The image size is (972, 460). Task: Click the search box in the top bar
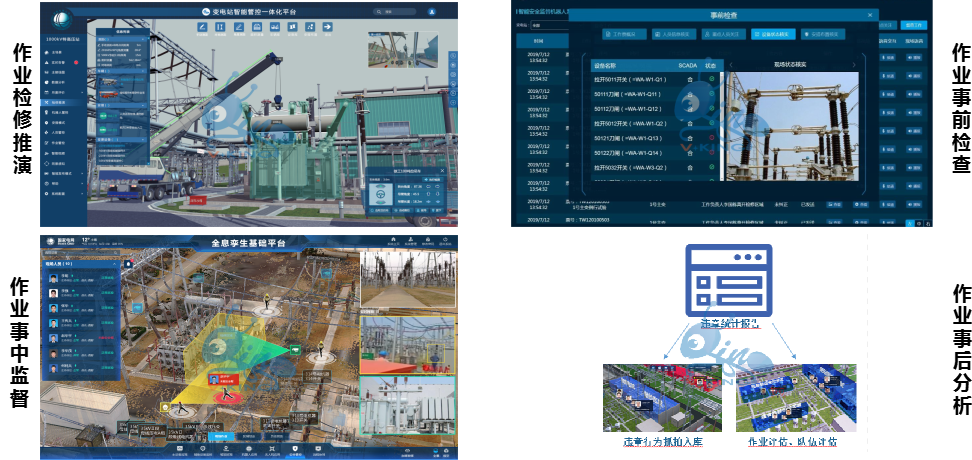click(392, 12)
